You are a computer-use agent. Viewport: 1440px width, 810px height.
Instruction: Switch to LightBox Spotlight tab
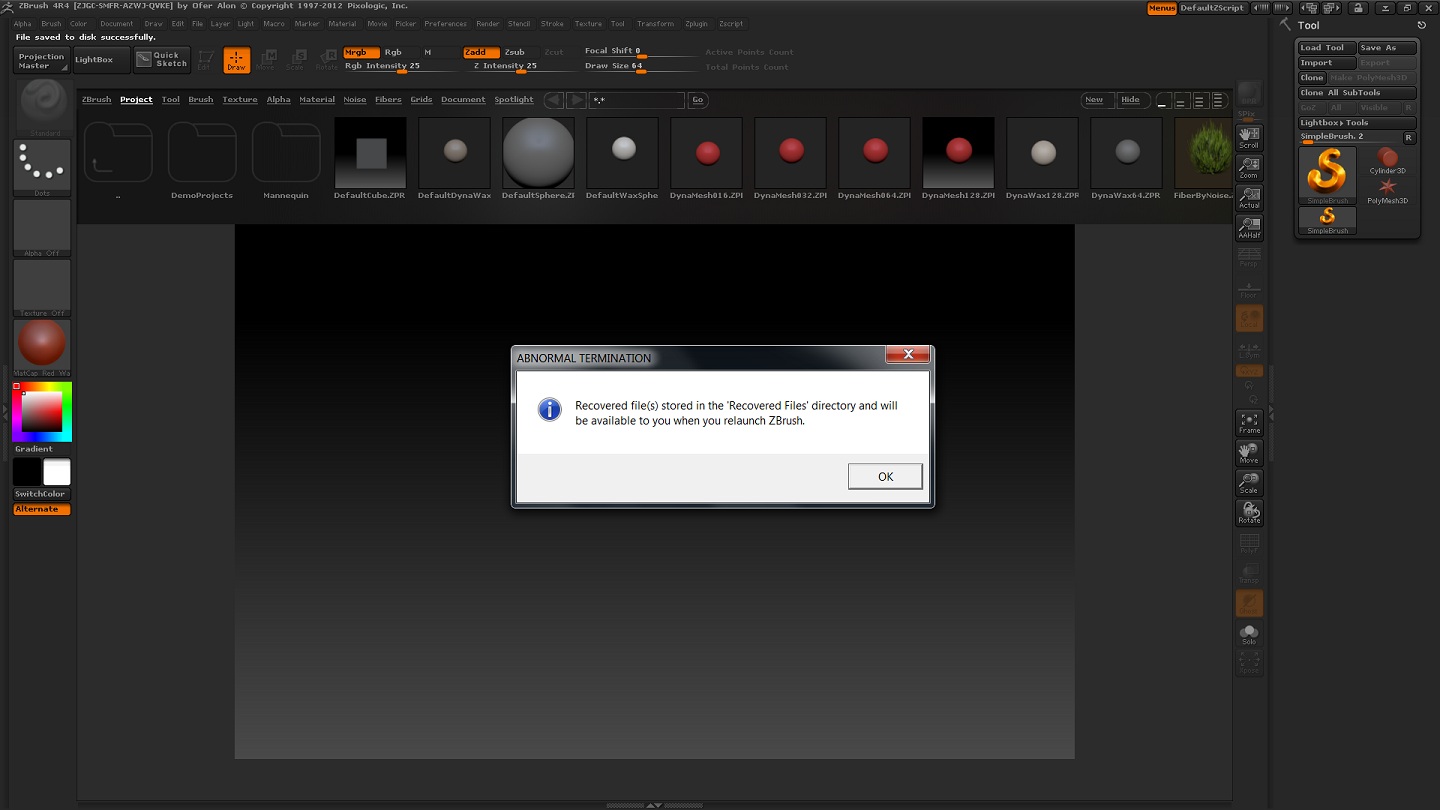pos(514,100)
